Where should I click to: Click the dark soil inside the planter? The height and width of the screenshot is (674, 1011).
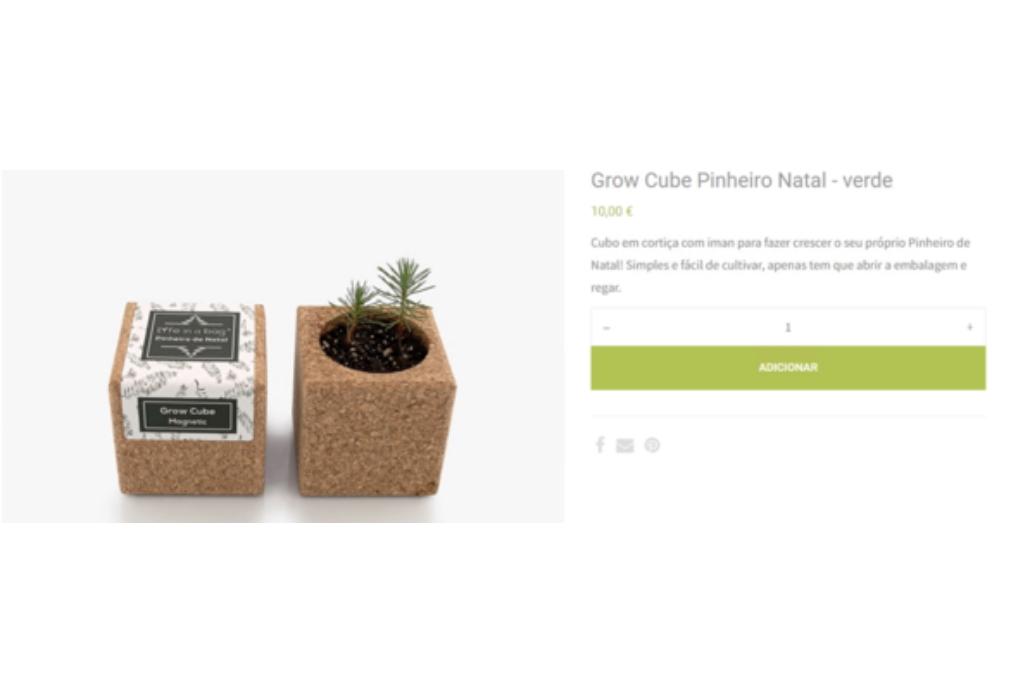click(x=373, y=348)
